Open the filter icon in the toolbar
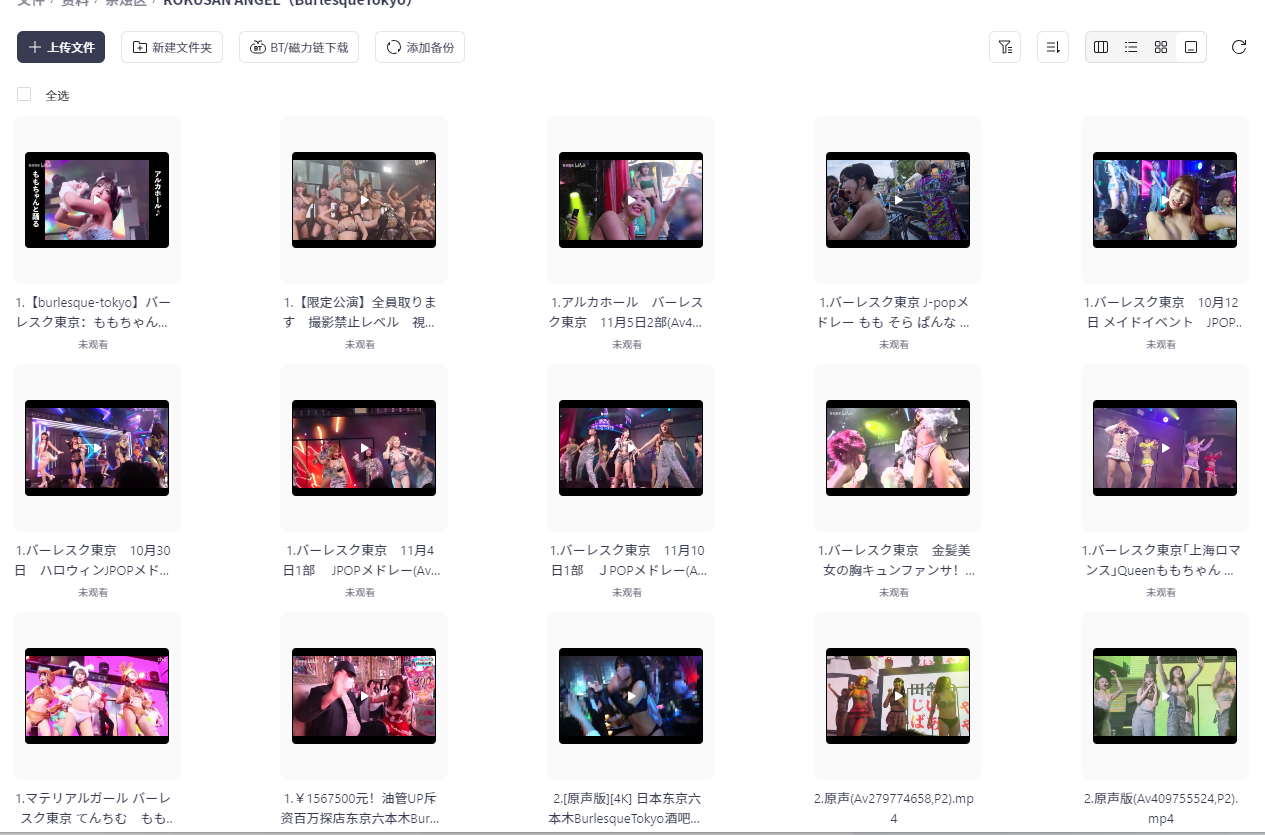Image resolution: width=1265 pixels, height=835 pixels. pyautogui.click(x=1005, y=47)
